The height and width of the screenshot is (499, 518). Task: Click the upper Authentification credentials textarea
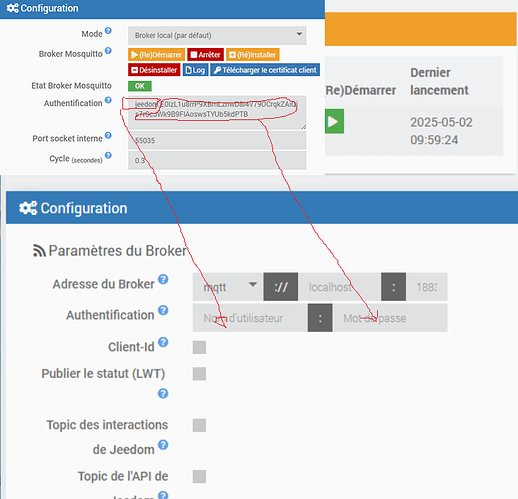point(217,113)
